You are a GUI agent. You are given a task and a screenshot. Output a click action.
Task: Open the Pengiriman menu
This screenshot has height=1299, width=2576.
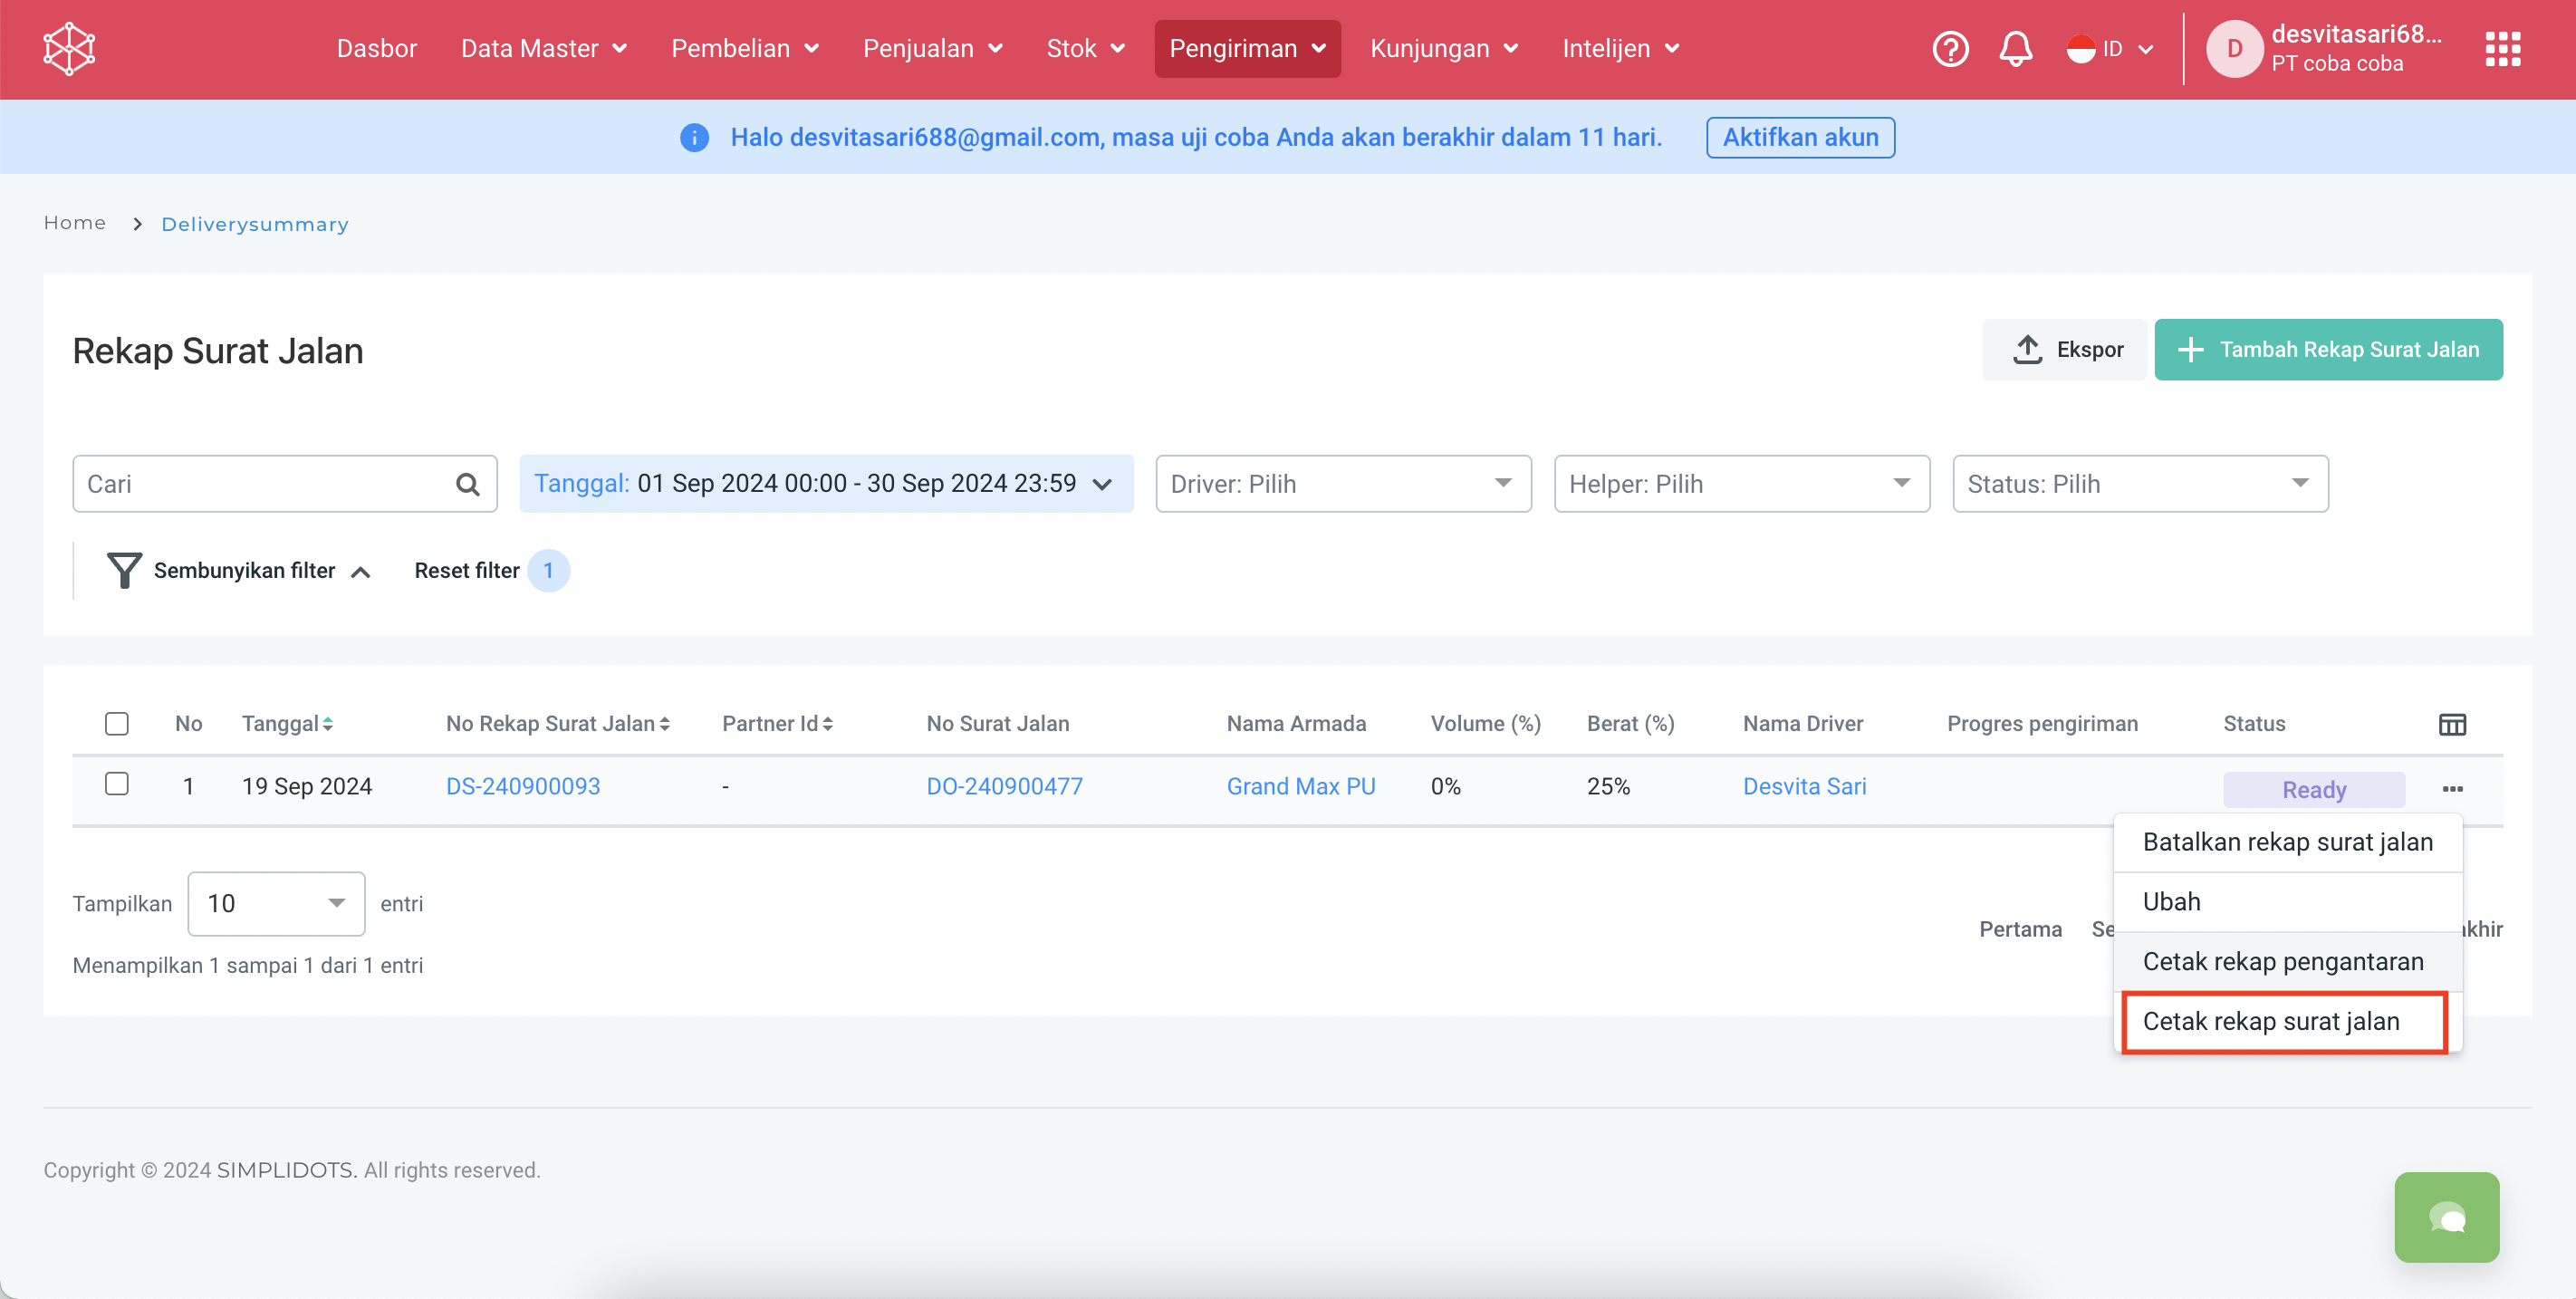[1246, 49]
